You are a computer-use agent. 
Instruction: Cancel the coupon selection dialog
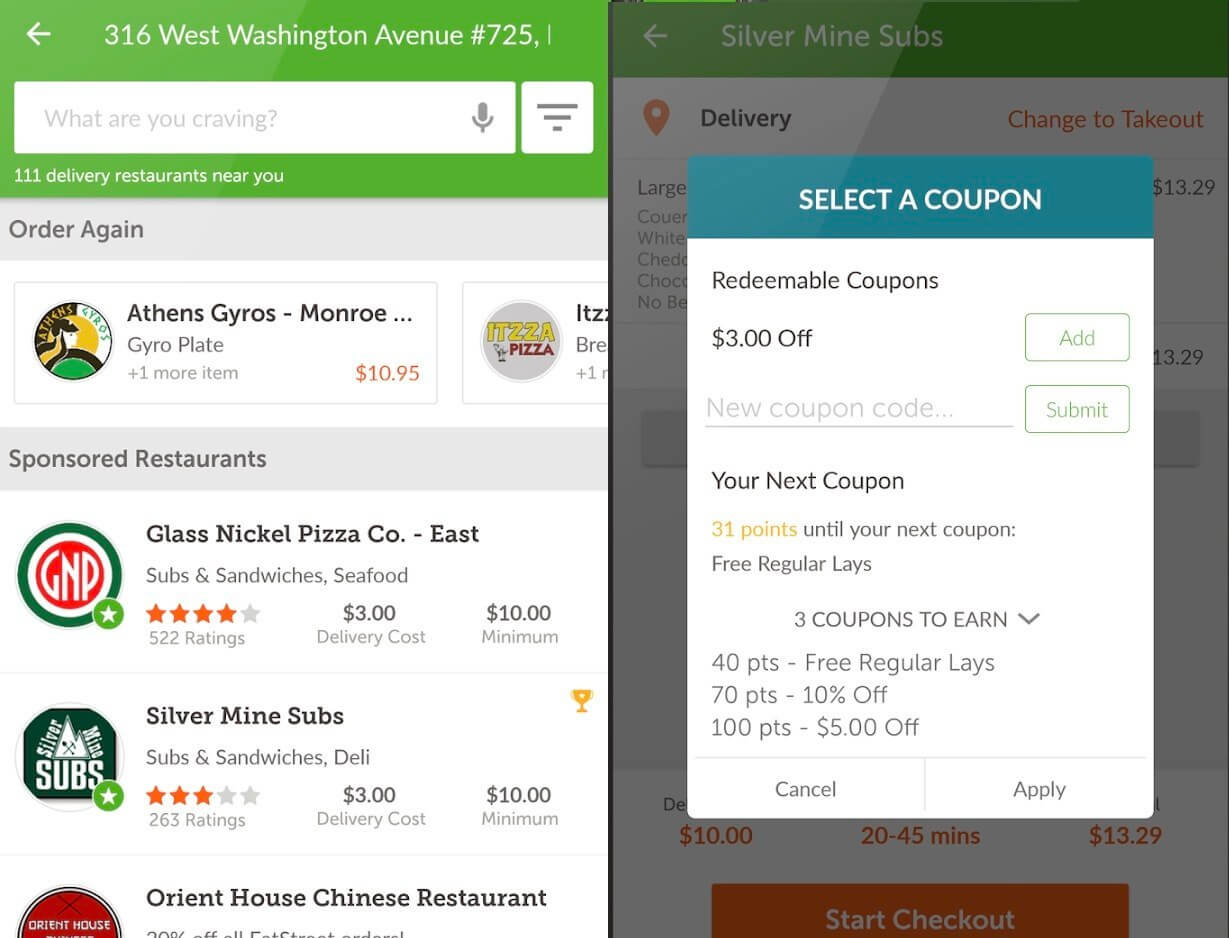tap(806, 789)
